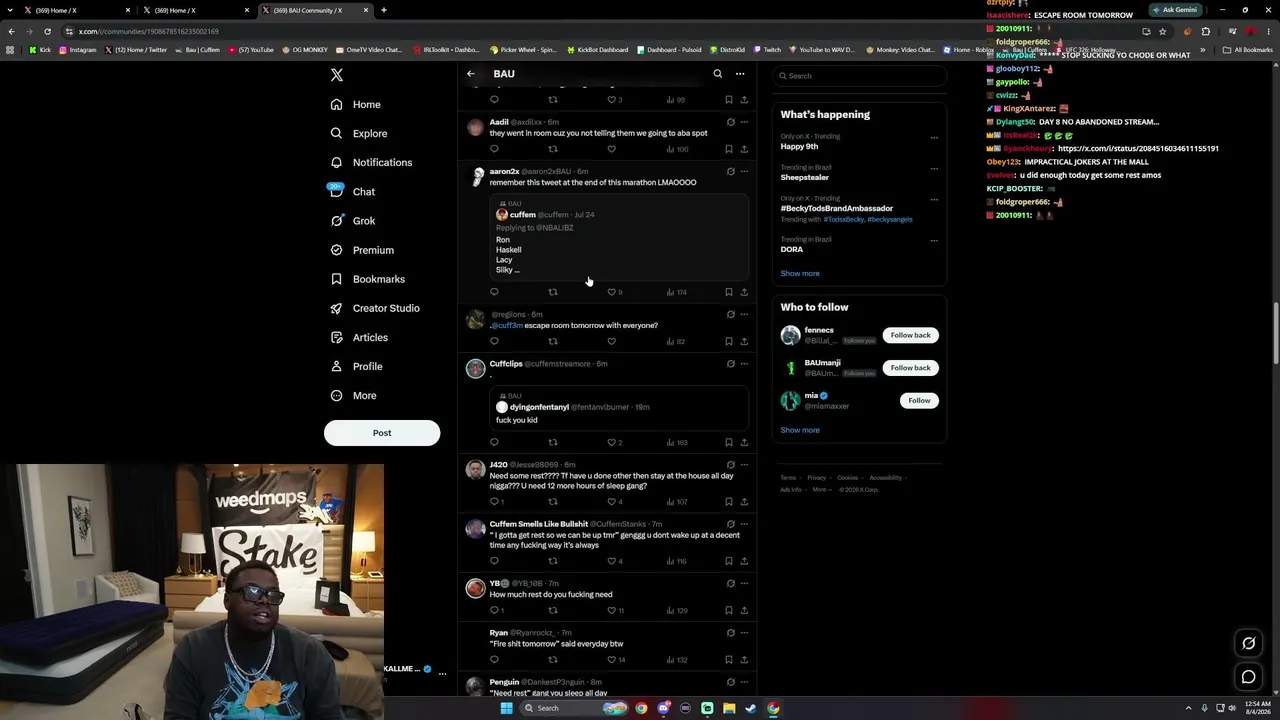Viewport: 1280px width, 720px height.
Task: Repost J420's 'Need some rest' post
Action: [x=553, y=502]
